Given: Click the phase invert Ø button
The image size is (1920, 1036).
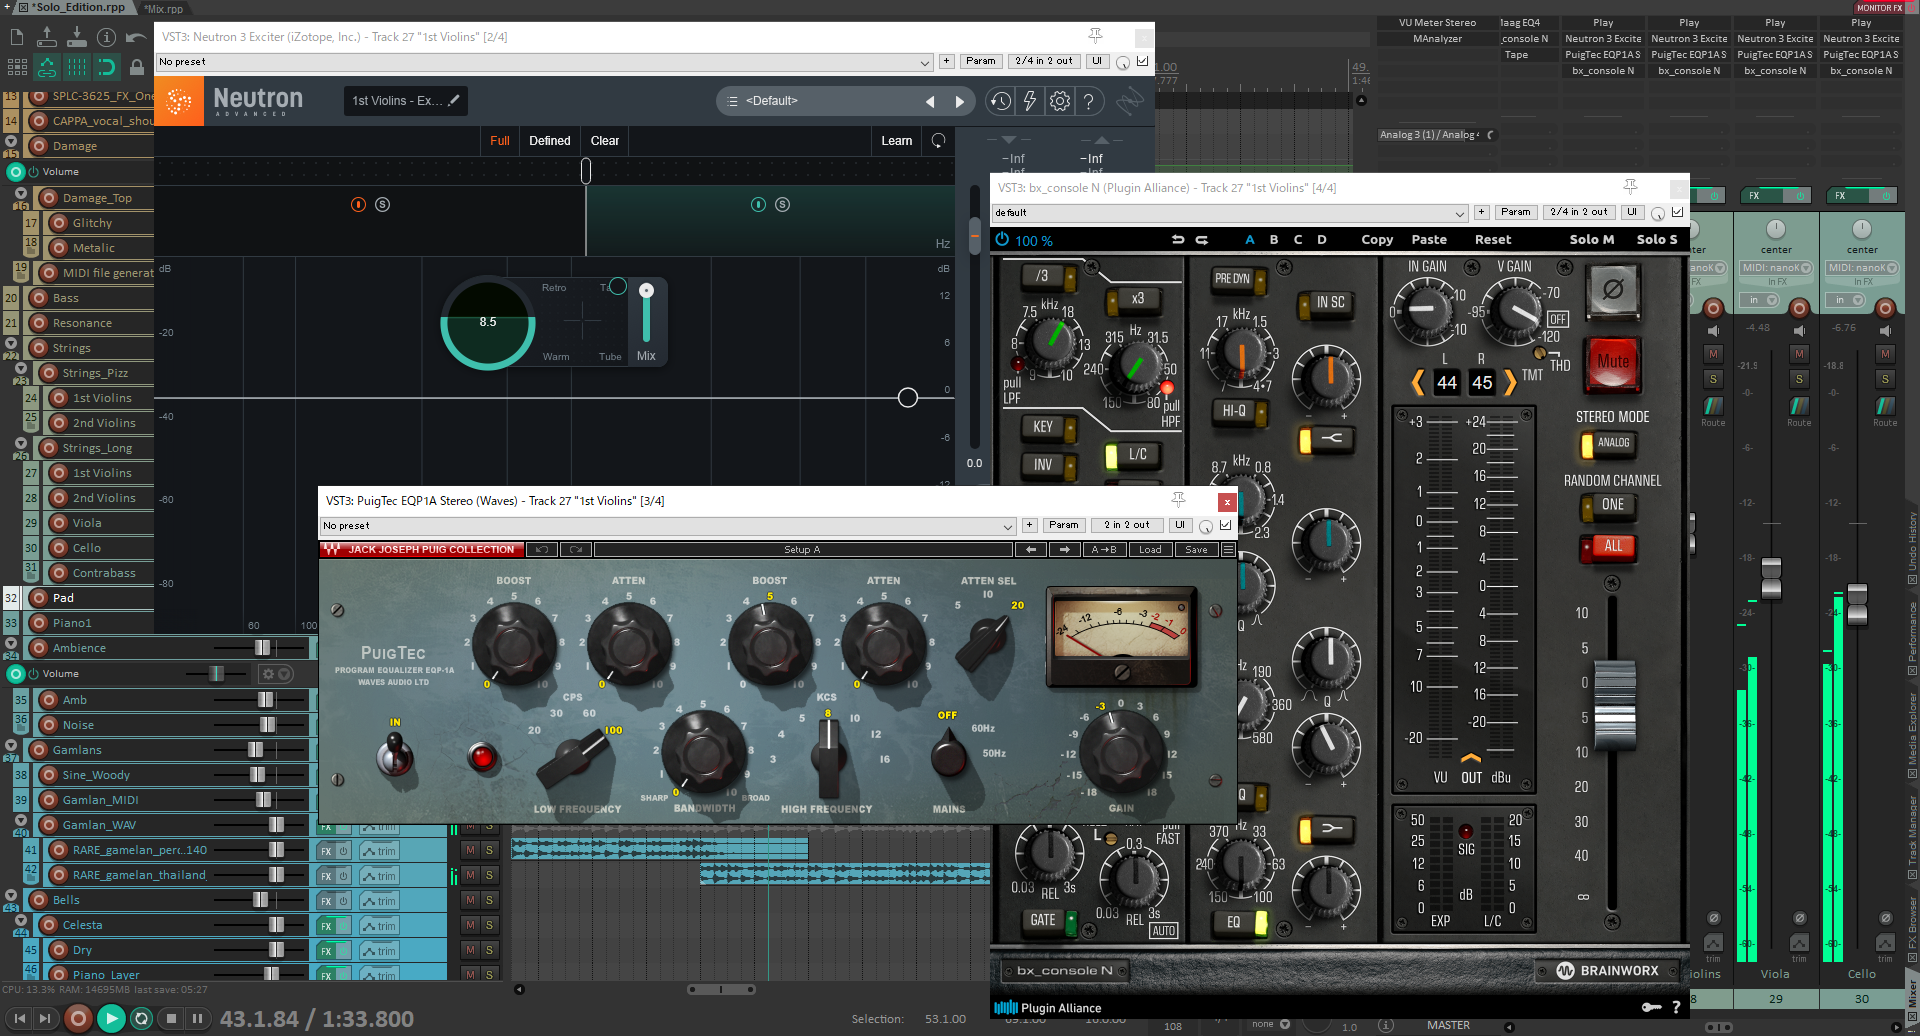Looking at the screenshot, I should [x=1613, y=290].
